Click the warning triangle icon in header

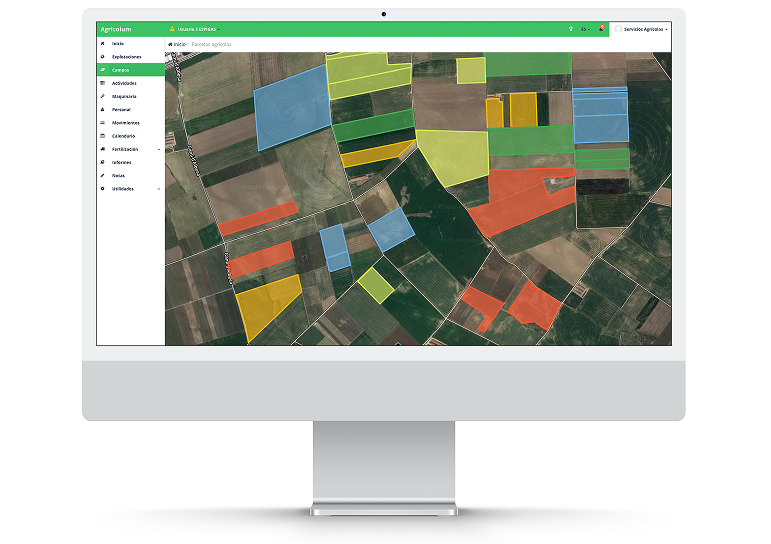(x=172, y=29)
